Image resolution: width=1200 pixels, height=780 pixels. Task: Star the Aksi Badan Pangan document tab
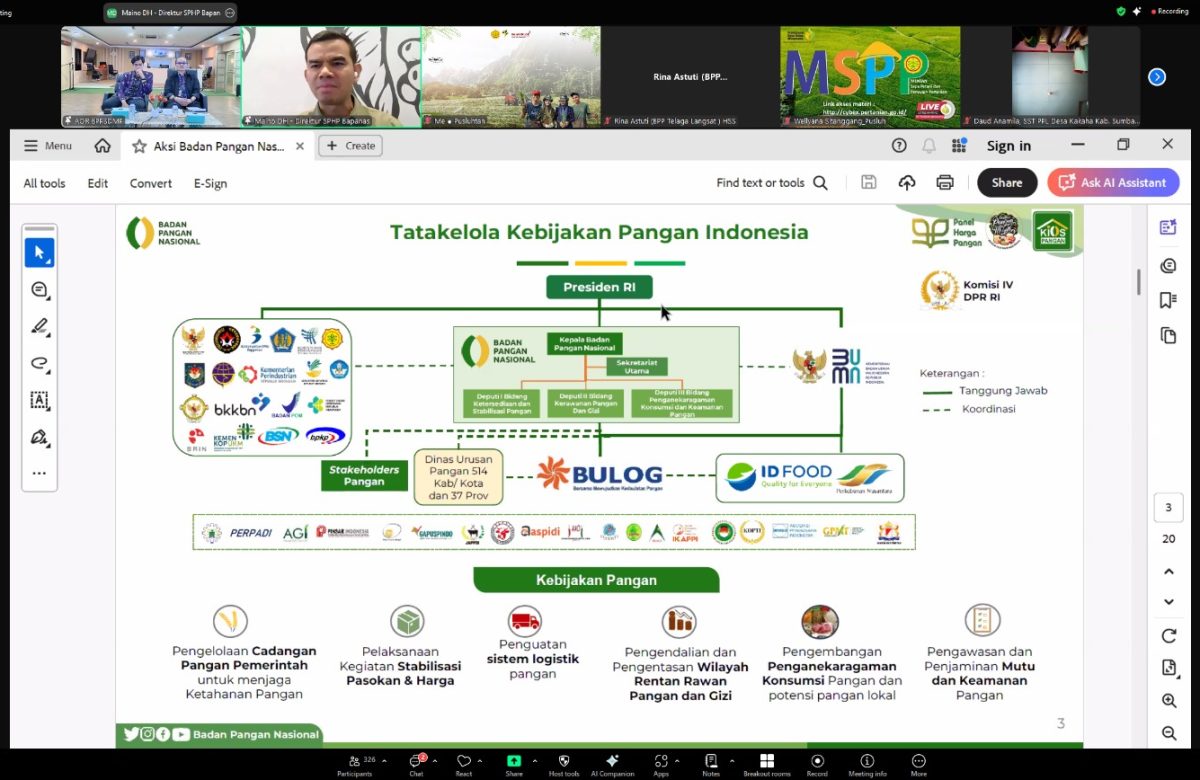(x=140, y=146)
